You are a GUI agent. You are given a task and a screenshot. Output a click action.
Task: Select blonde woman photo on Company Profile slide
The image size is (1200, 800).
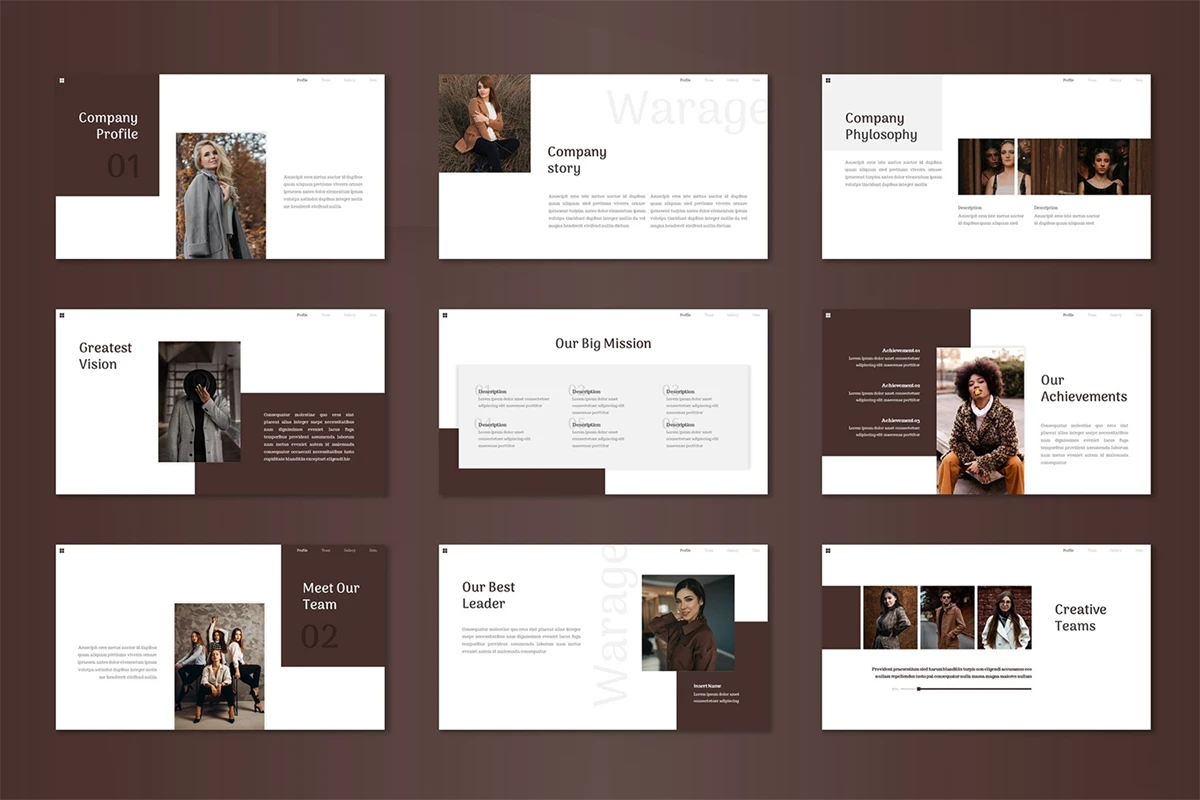point(221,196)
